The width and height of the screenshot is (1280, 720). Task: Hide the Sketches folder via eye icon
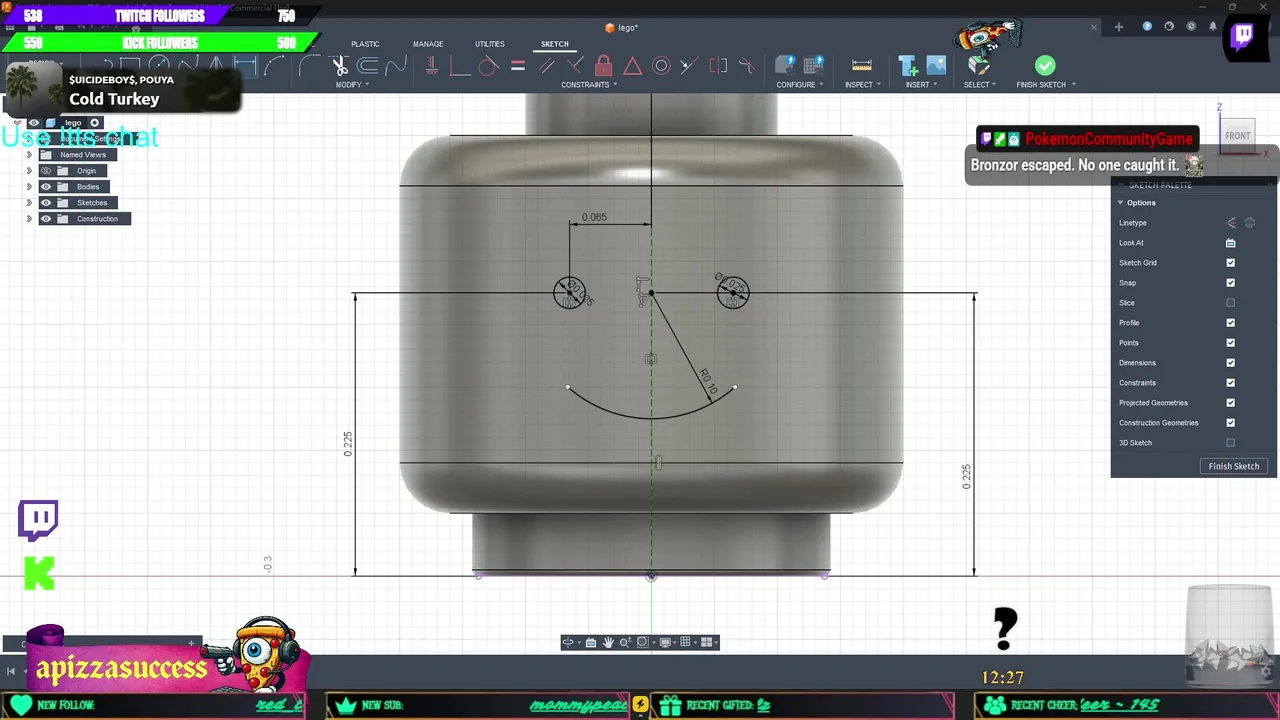pos(46,203)
